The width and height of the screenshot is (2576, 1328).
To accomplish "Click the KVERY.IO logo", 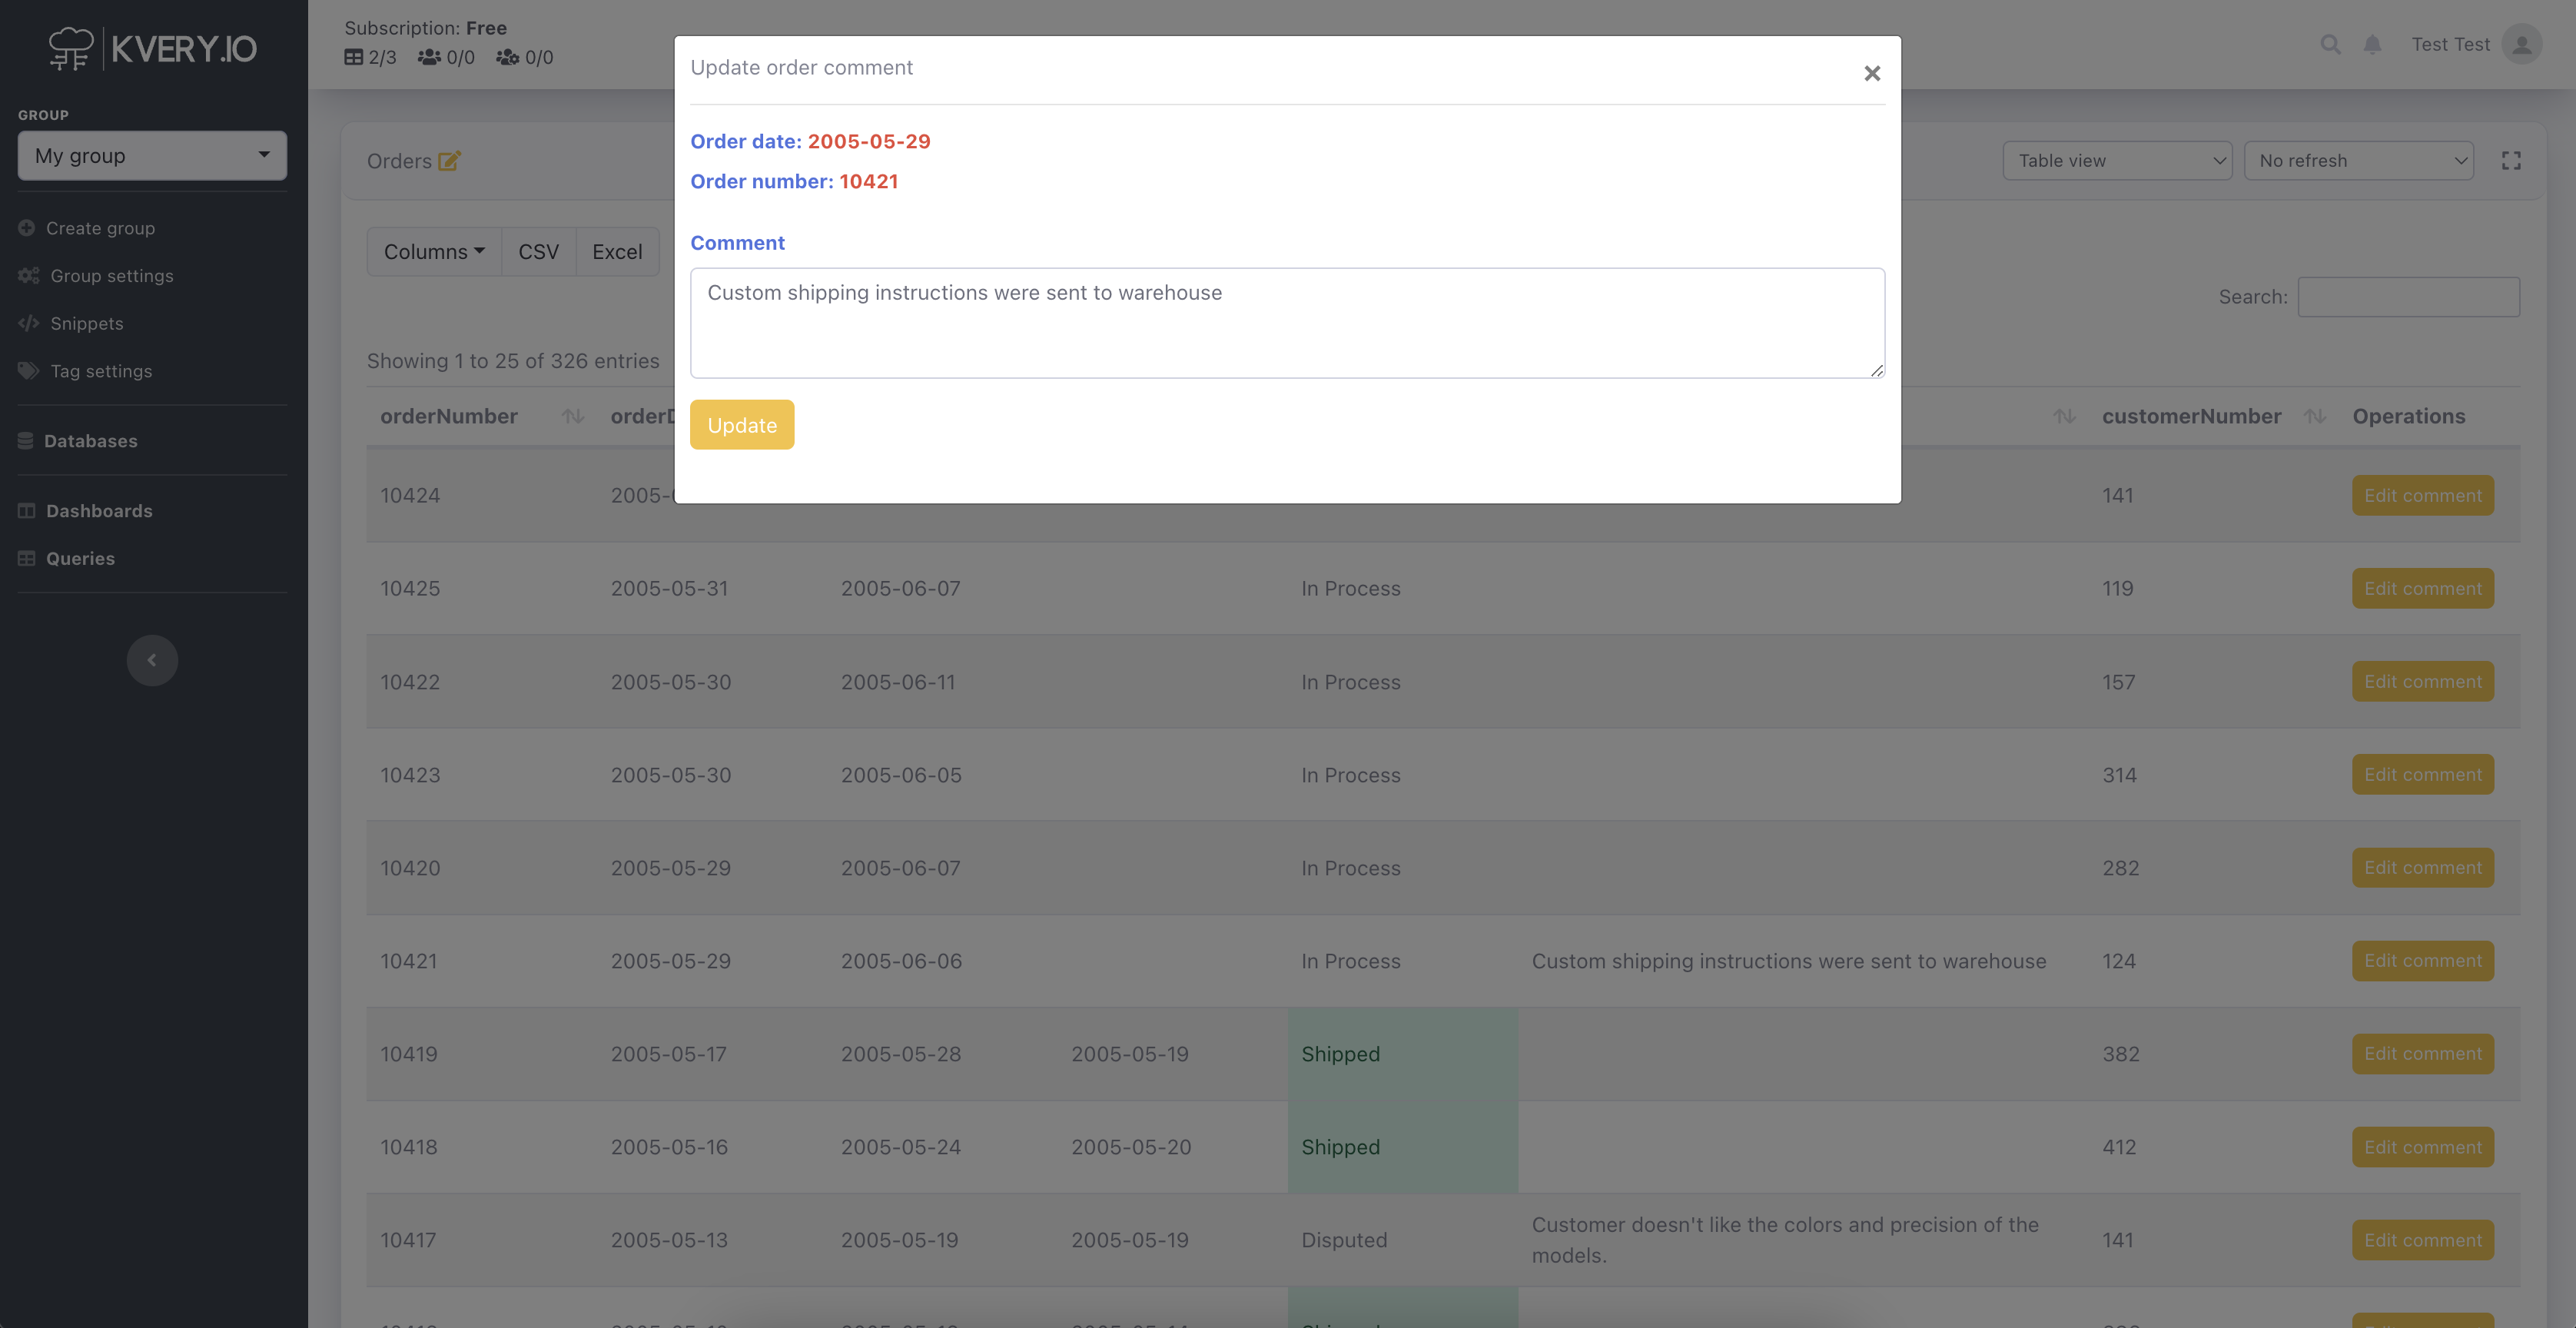I will [x=153, y=48].
